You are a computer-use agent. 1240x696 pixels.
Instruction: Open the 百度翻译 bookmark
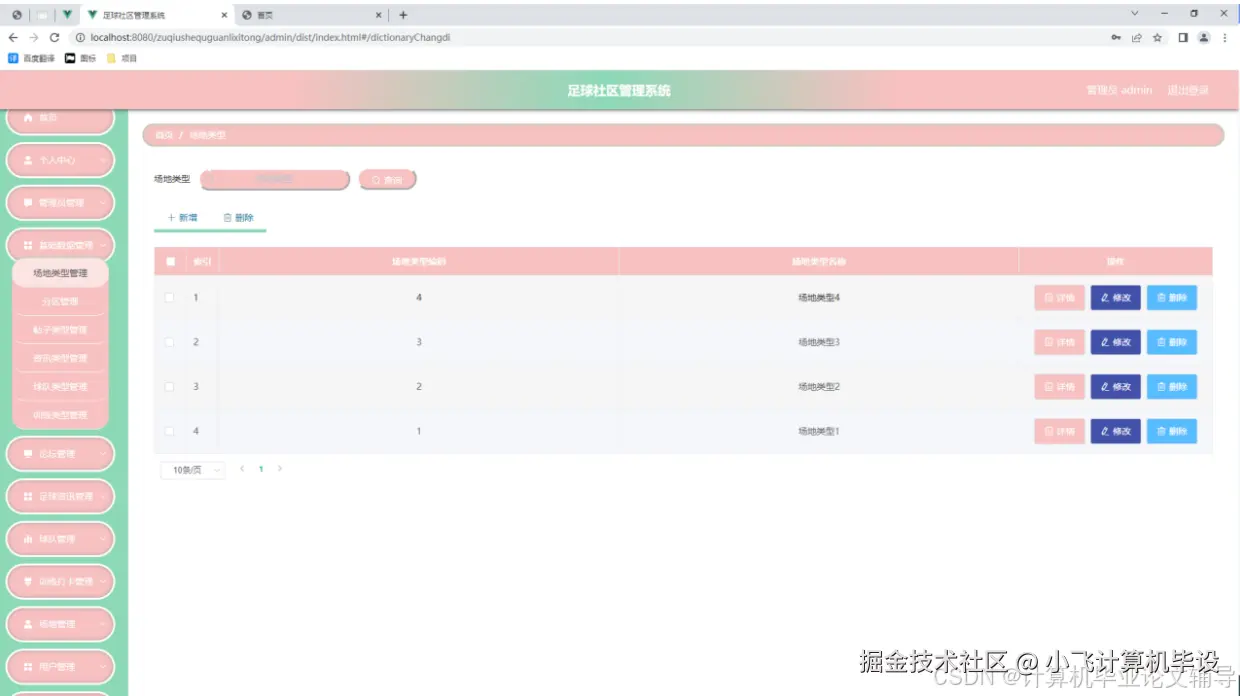click(32, 58)
